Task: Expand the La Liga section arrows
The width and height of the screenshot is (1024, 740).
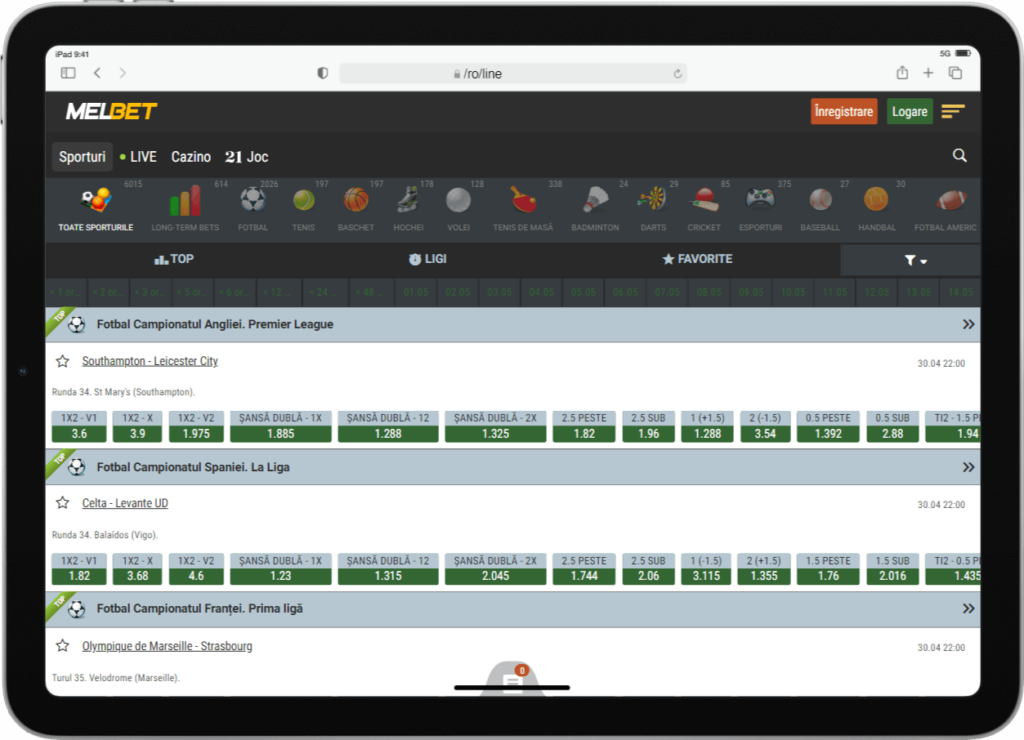Action: click(x=968, y=467)
